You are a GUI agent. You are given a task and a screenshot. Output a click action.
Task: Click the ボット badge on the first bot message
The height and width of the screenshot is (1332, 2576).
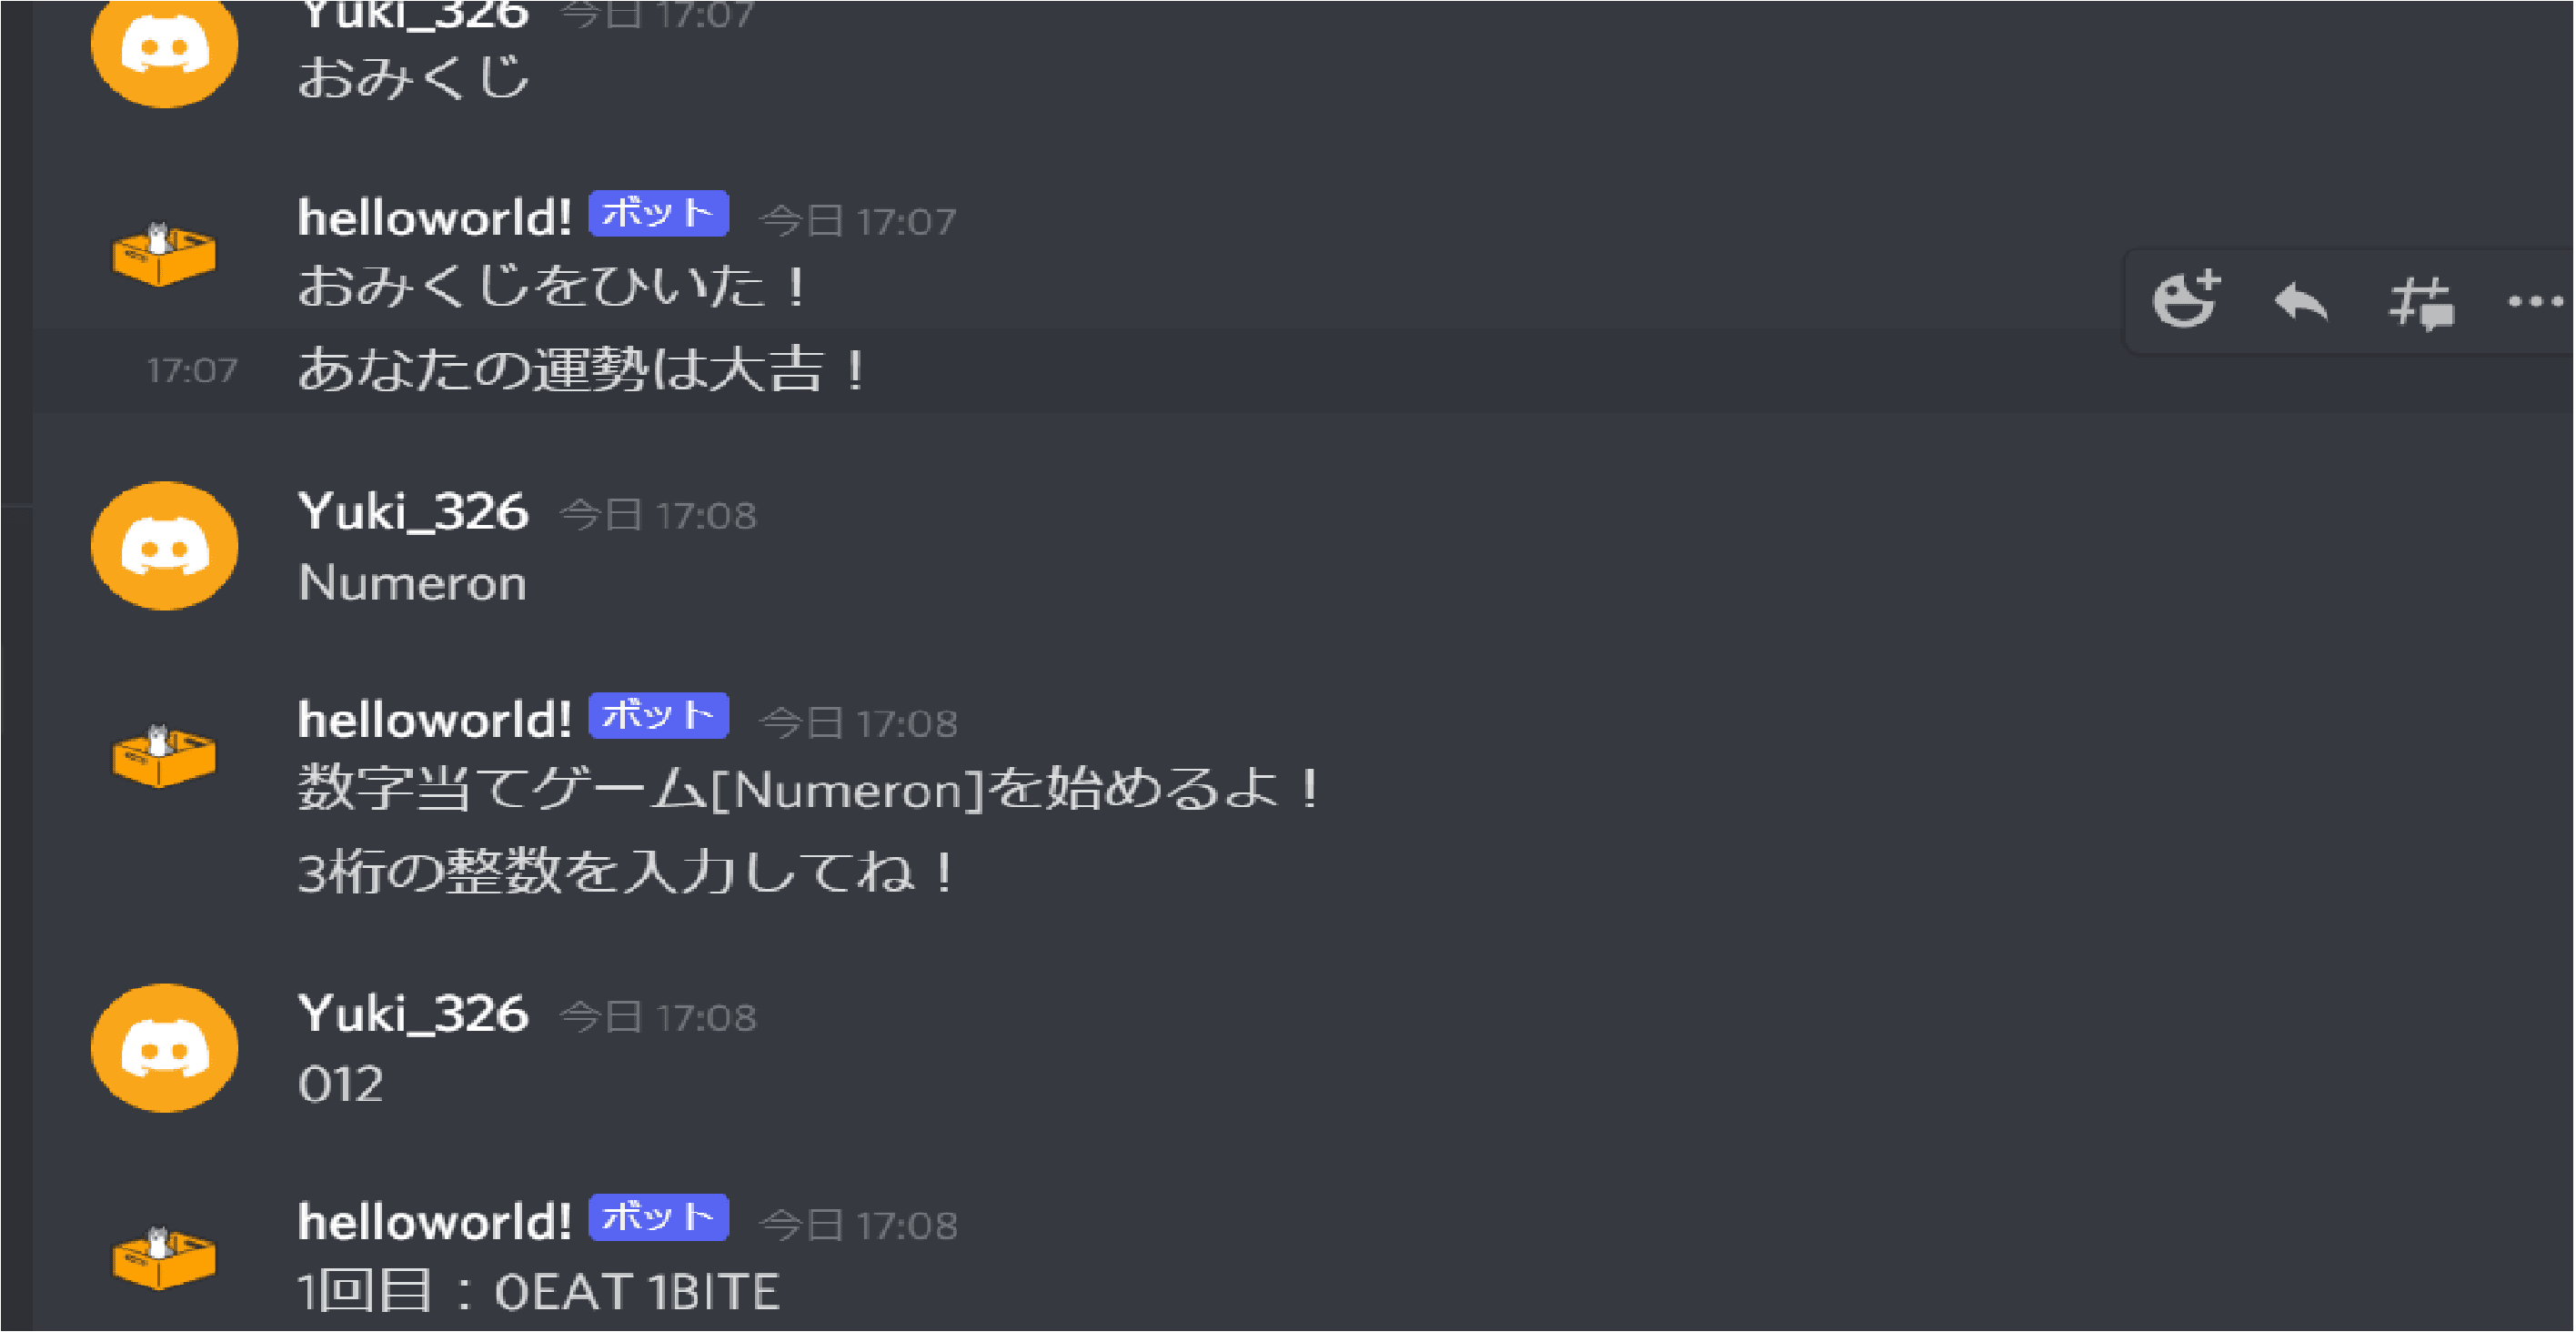tap(658, 213)
